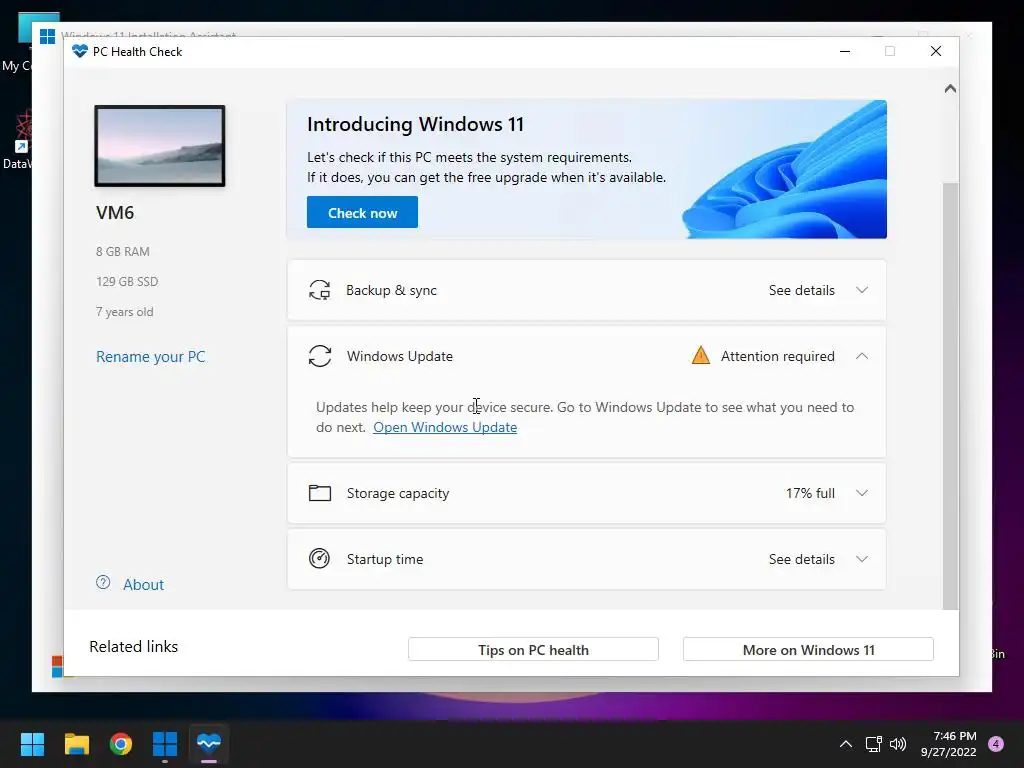
Task: Collapse the Windows Update section chevron
Action: pyautogui.click(x=862, y=356)
